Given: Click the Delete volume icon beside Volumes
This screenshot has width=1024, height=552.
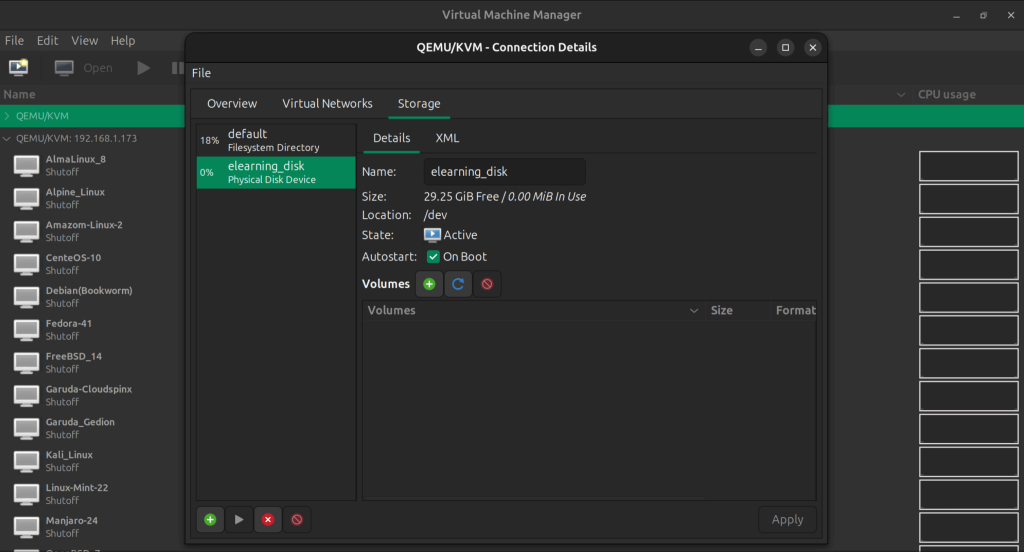Looking at the screenshot, I should coord(487,284).
